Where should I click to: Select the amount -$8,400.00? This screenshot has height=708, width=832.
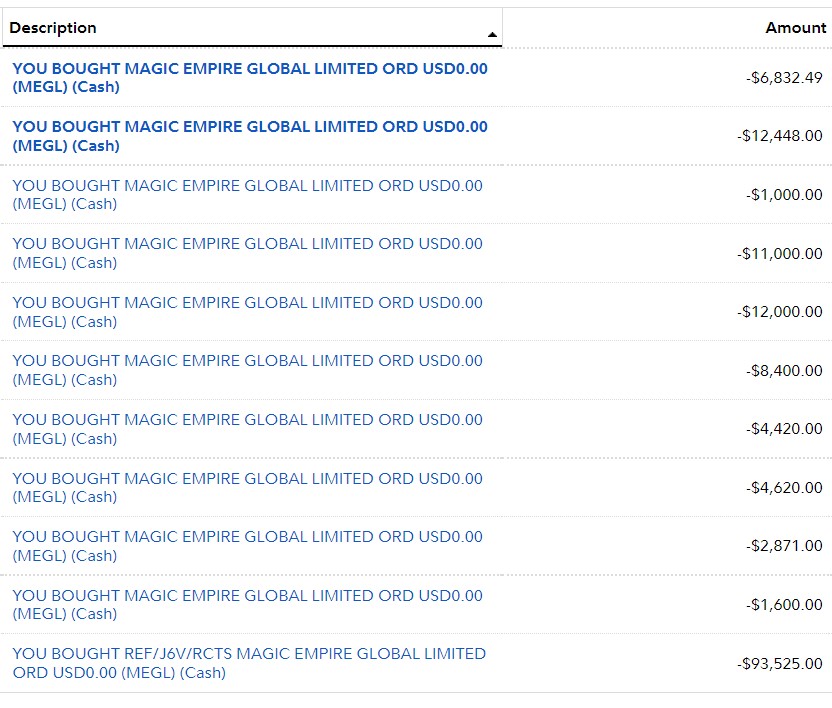(784, 370)
